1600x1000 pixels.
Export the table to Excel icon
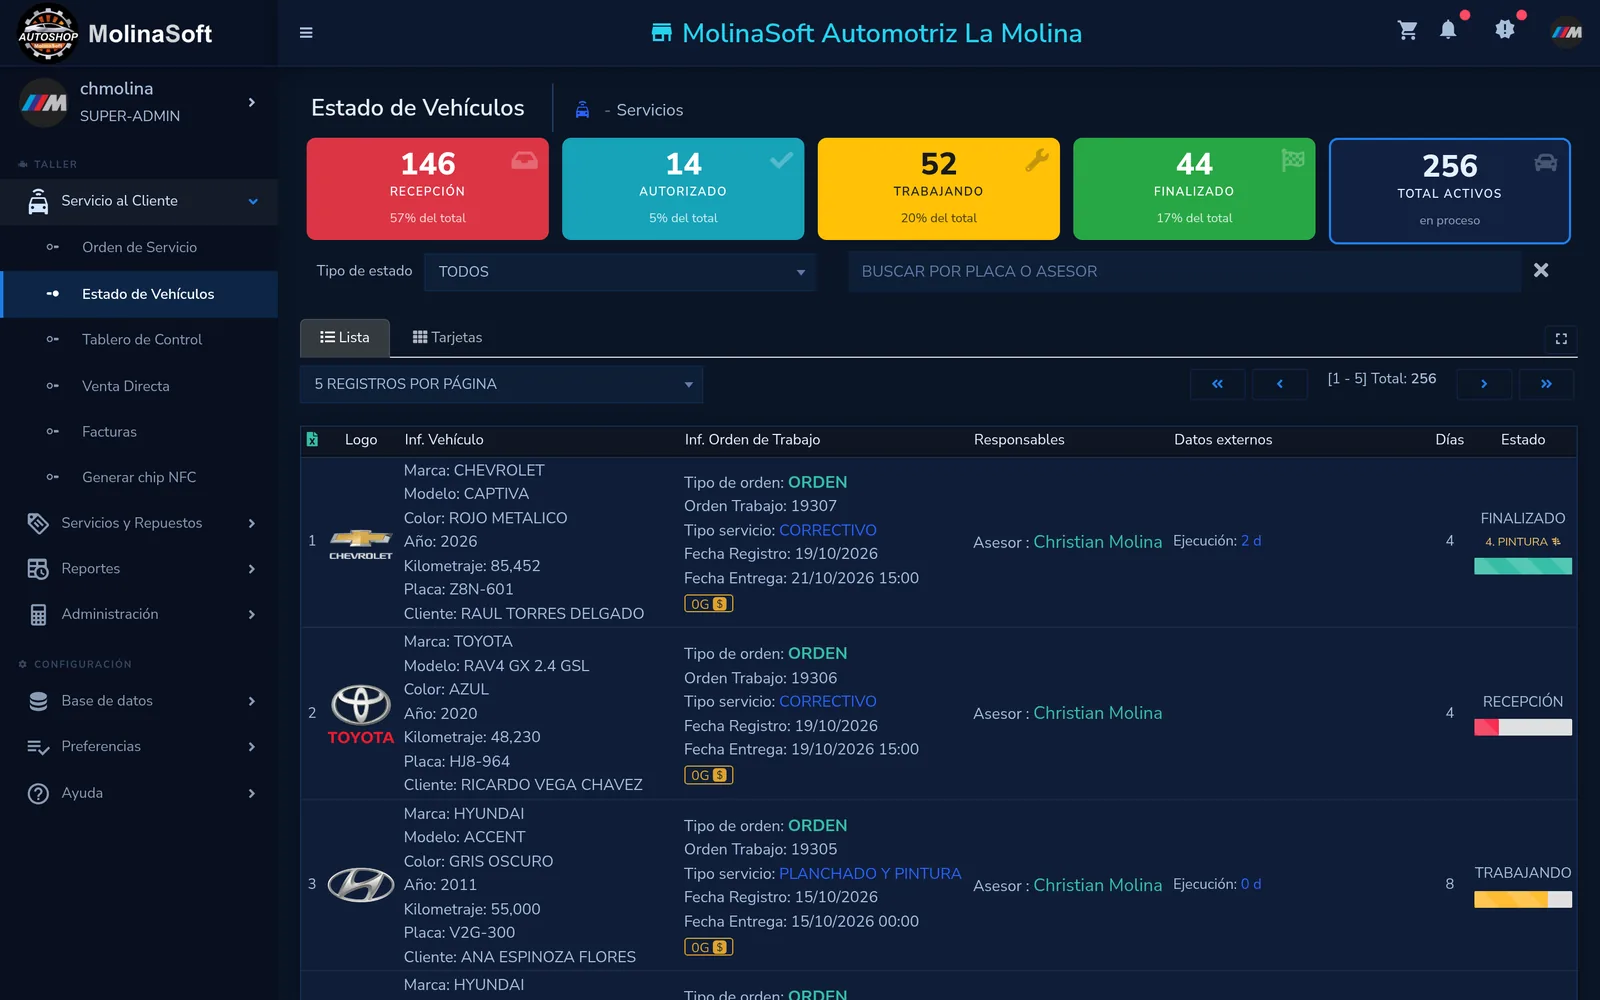point(312,439)
